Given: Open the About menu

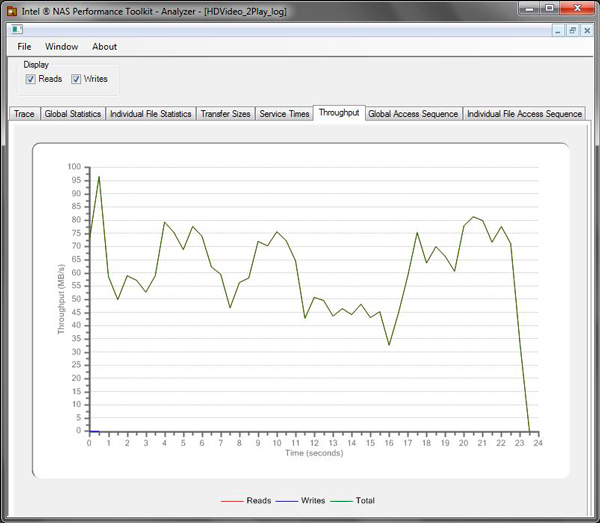Looking at the screenshot, I should point(104,47).
